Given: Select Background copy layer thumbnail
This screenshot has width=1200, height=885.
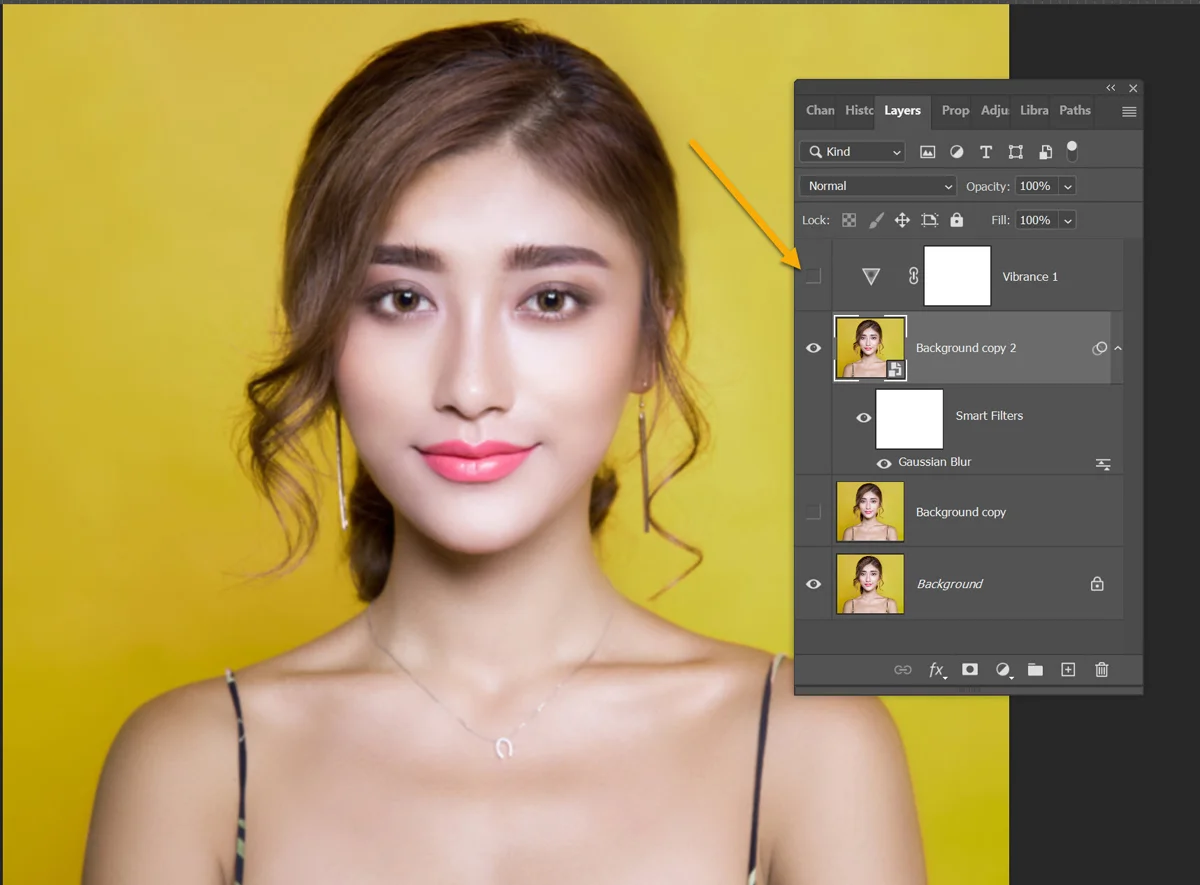Looking at the screenshot, I should coord(870,512).
